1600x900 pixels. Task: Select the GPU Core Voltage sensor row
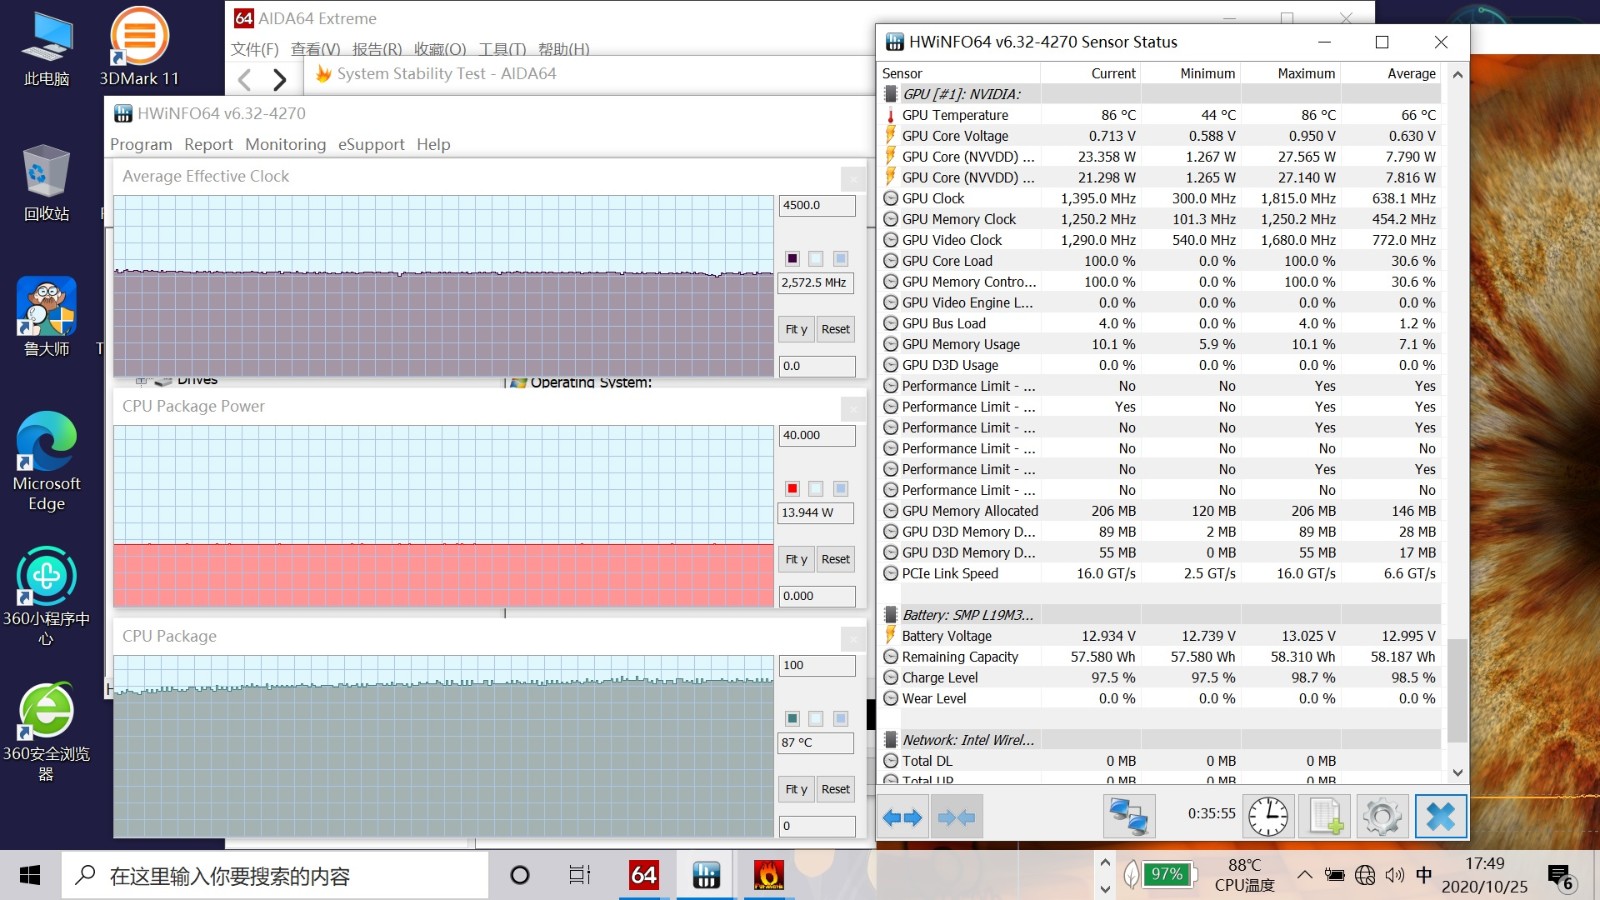[x=1161, y=136]
